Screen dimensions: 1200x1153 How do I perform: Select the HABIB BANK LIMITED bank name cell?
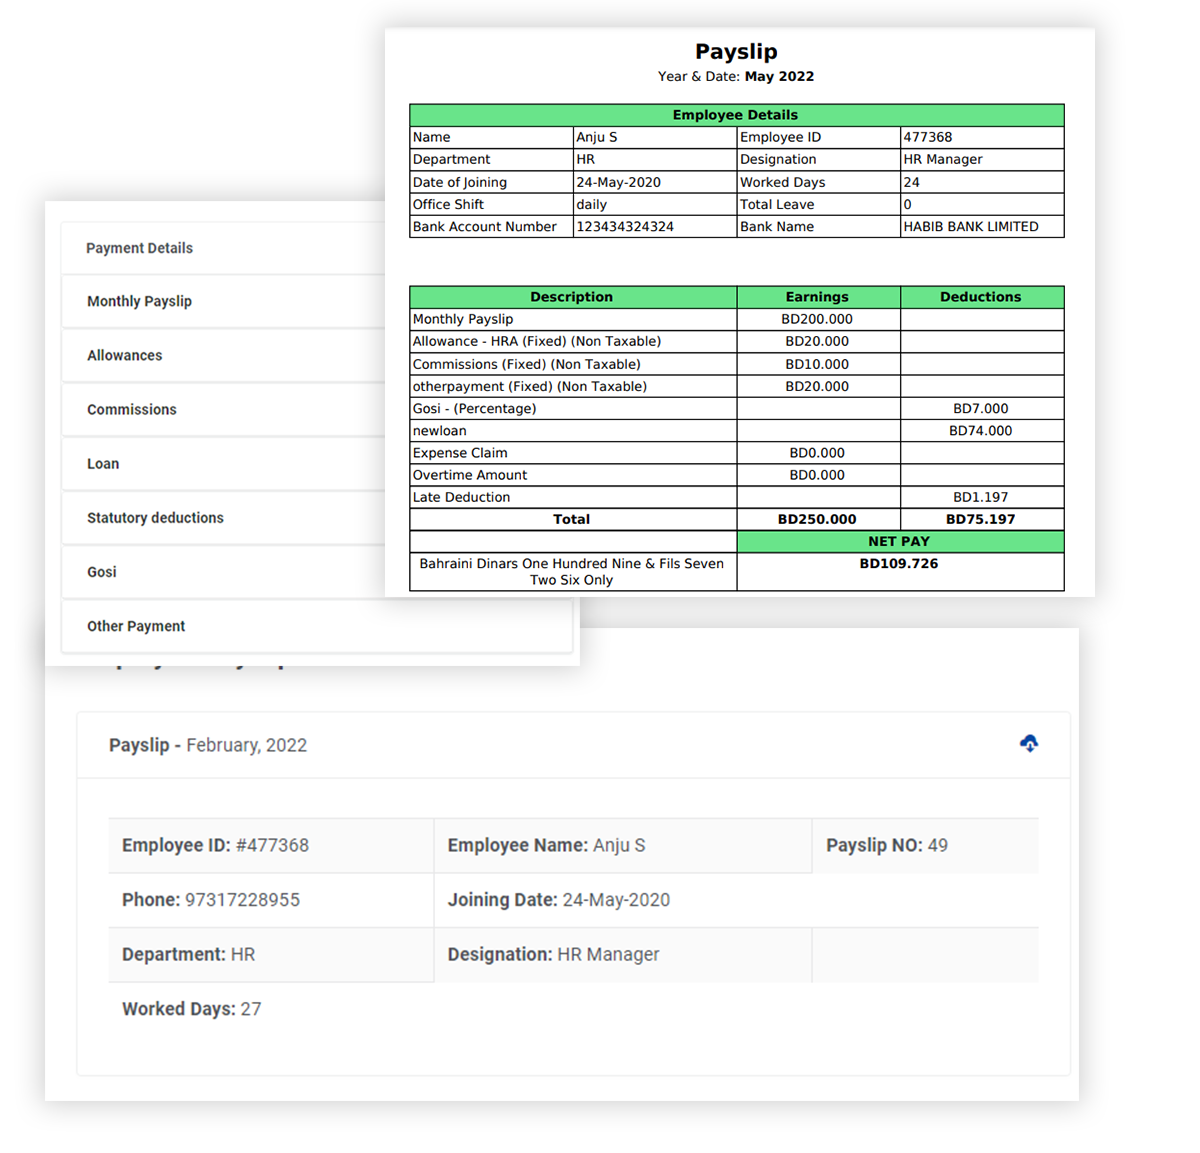(970, 227)
